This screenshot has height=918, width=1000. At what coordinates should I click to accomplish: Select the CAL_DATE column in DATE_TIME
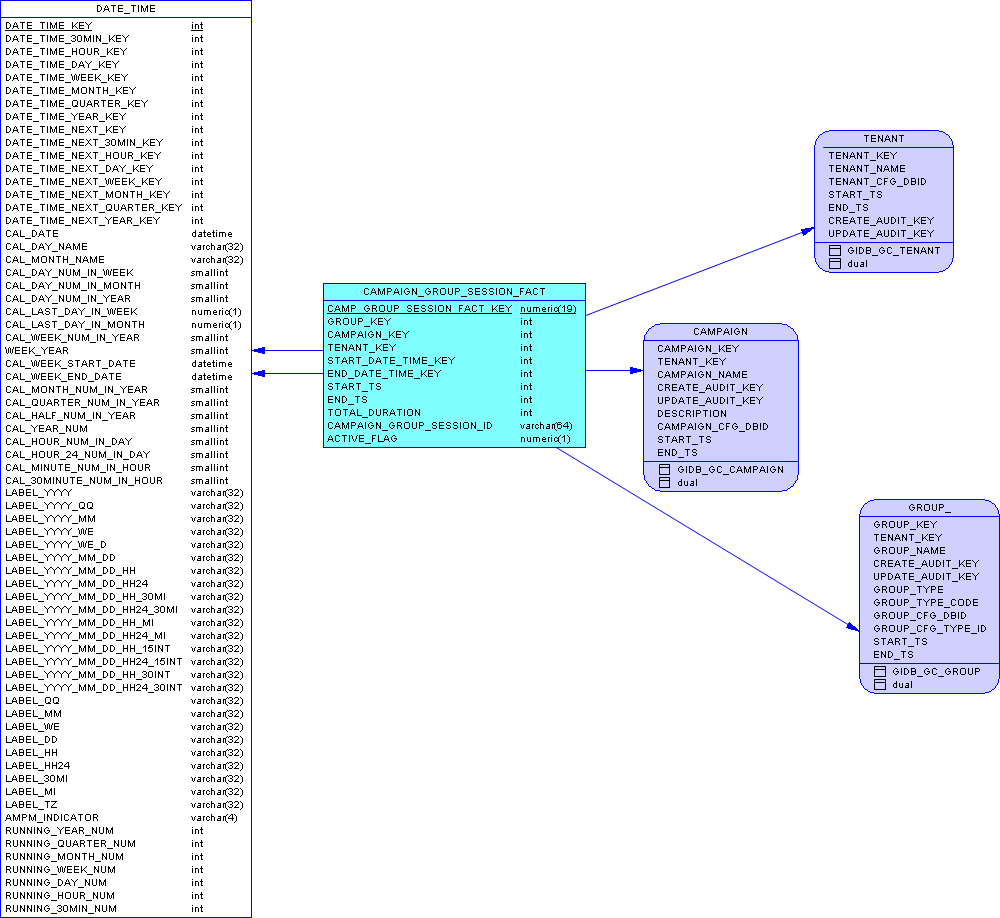click(x=32, y=233)
